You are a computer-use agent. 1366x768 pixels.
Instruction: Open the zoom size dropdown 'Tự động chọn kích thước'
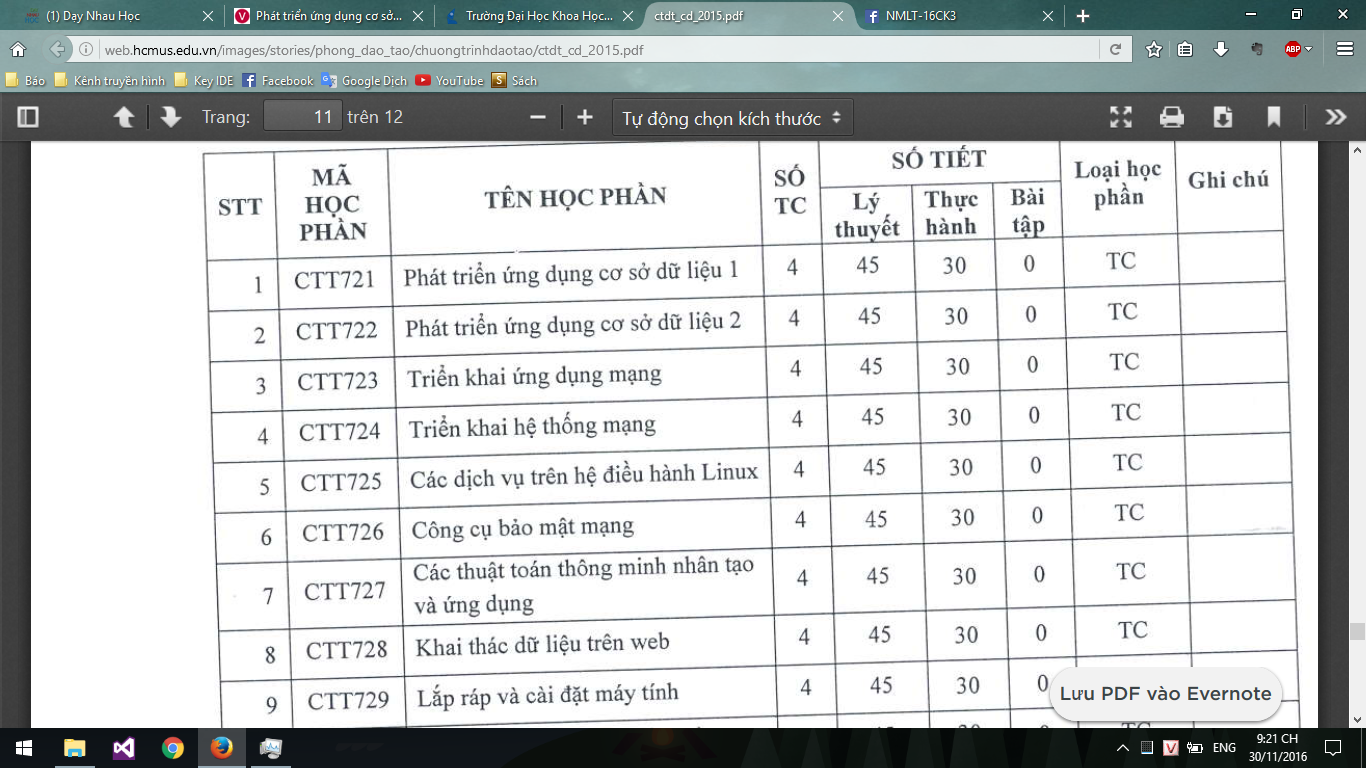(732, 118)
